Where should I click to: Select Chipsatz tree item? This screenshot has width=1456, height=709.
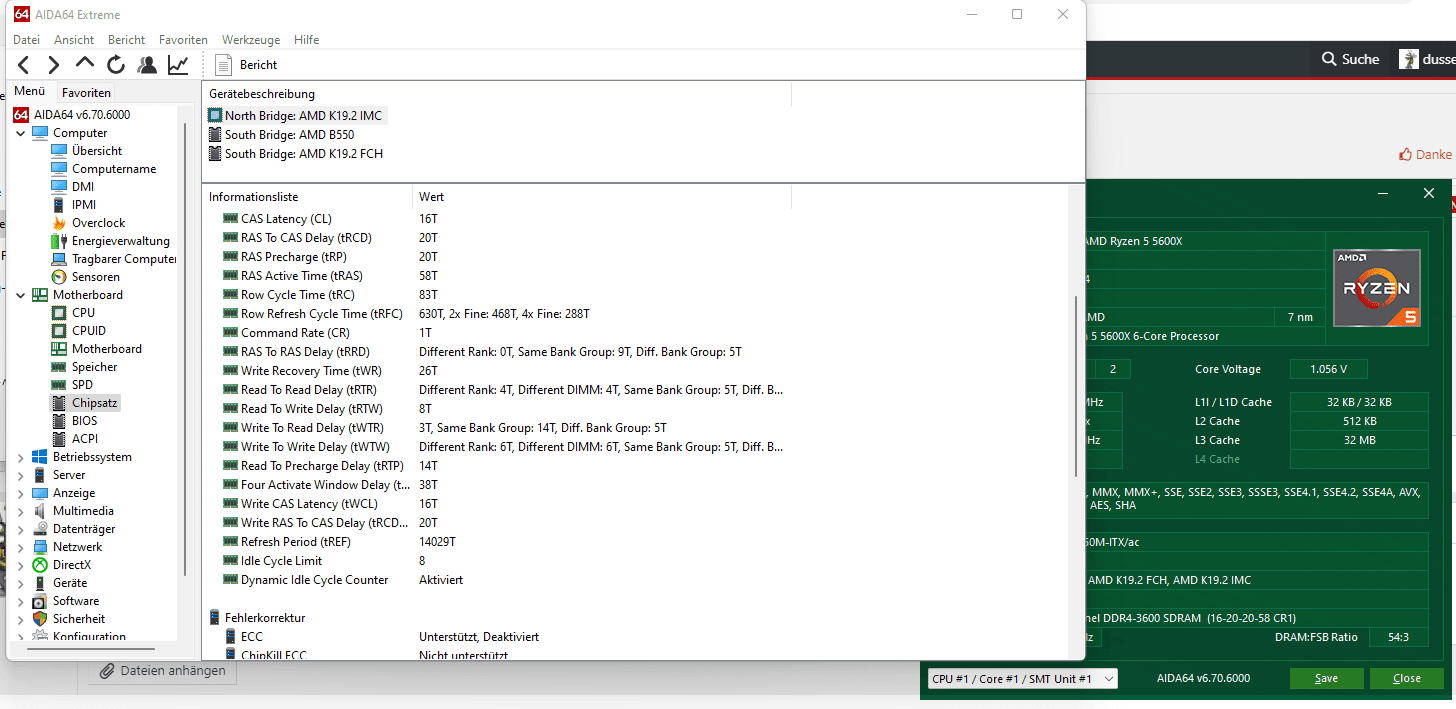coord(95,403)
